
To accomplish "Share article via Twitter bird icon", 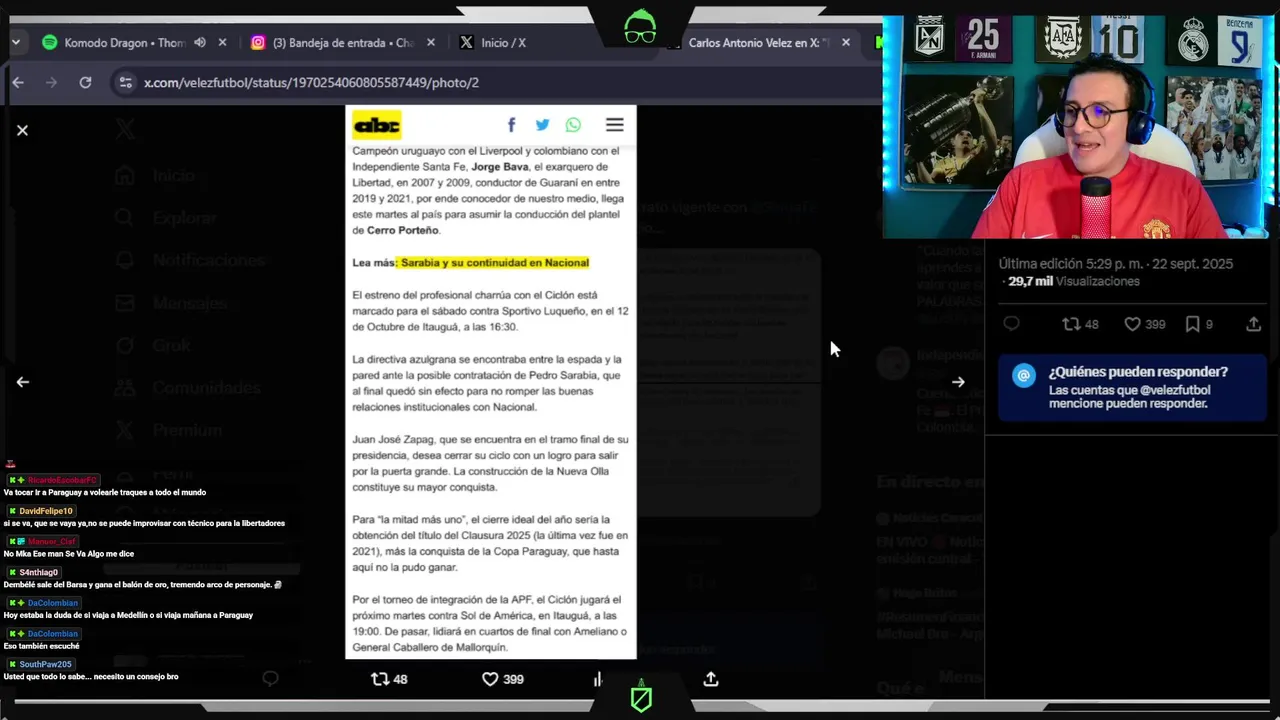I will click(542, 125).
